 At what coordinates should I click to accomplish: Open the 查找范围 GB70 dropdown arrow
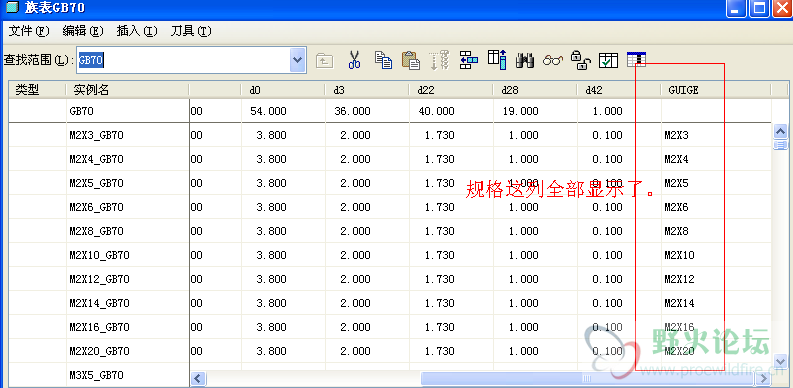(297, 61)
